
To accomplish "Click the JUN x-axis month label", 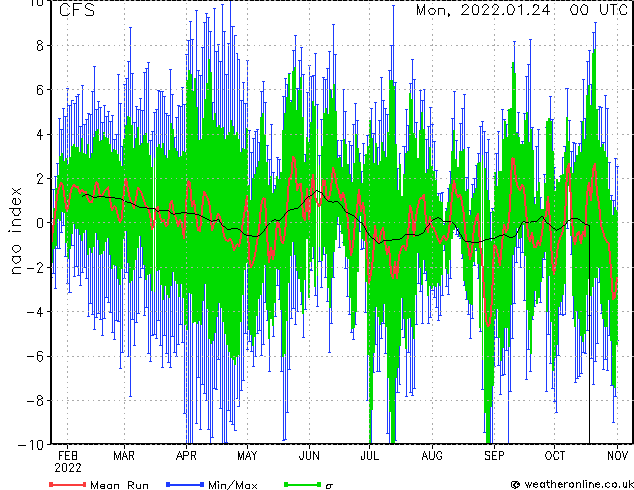I will (x=309, y=456).
